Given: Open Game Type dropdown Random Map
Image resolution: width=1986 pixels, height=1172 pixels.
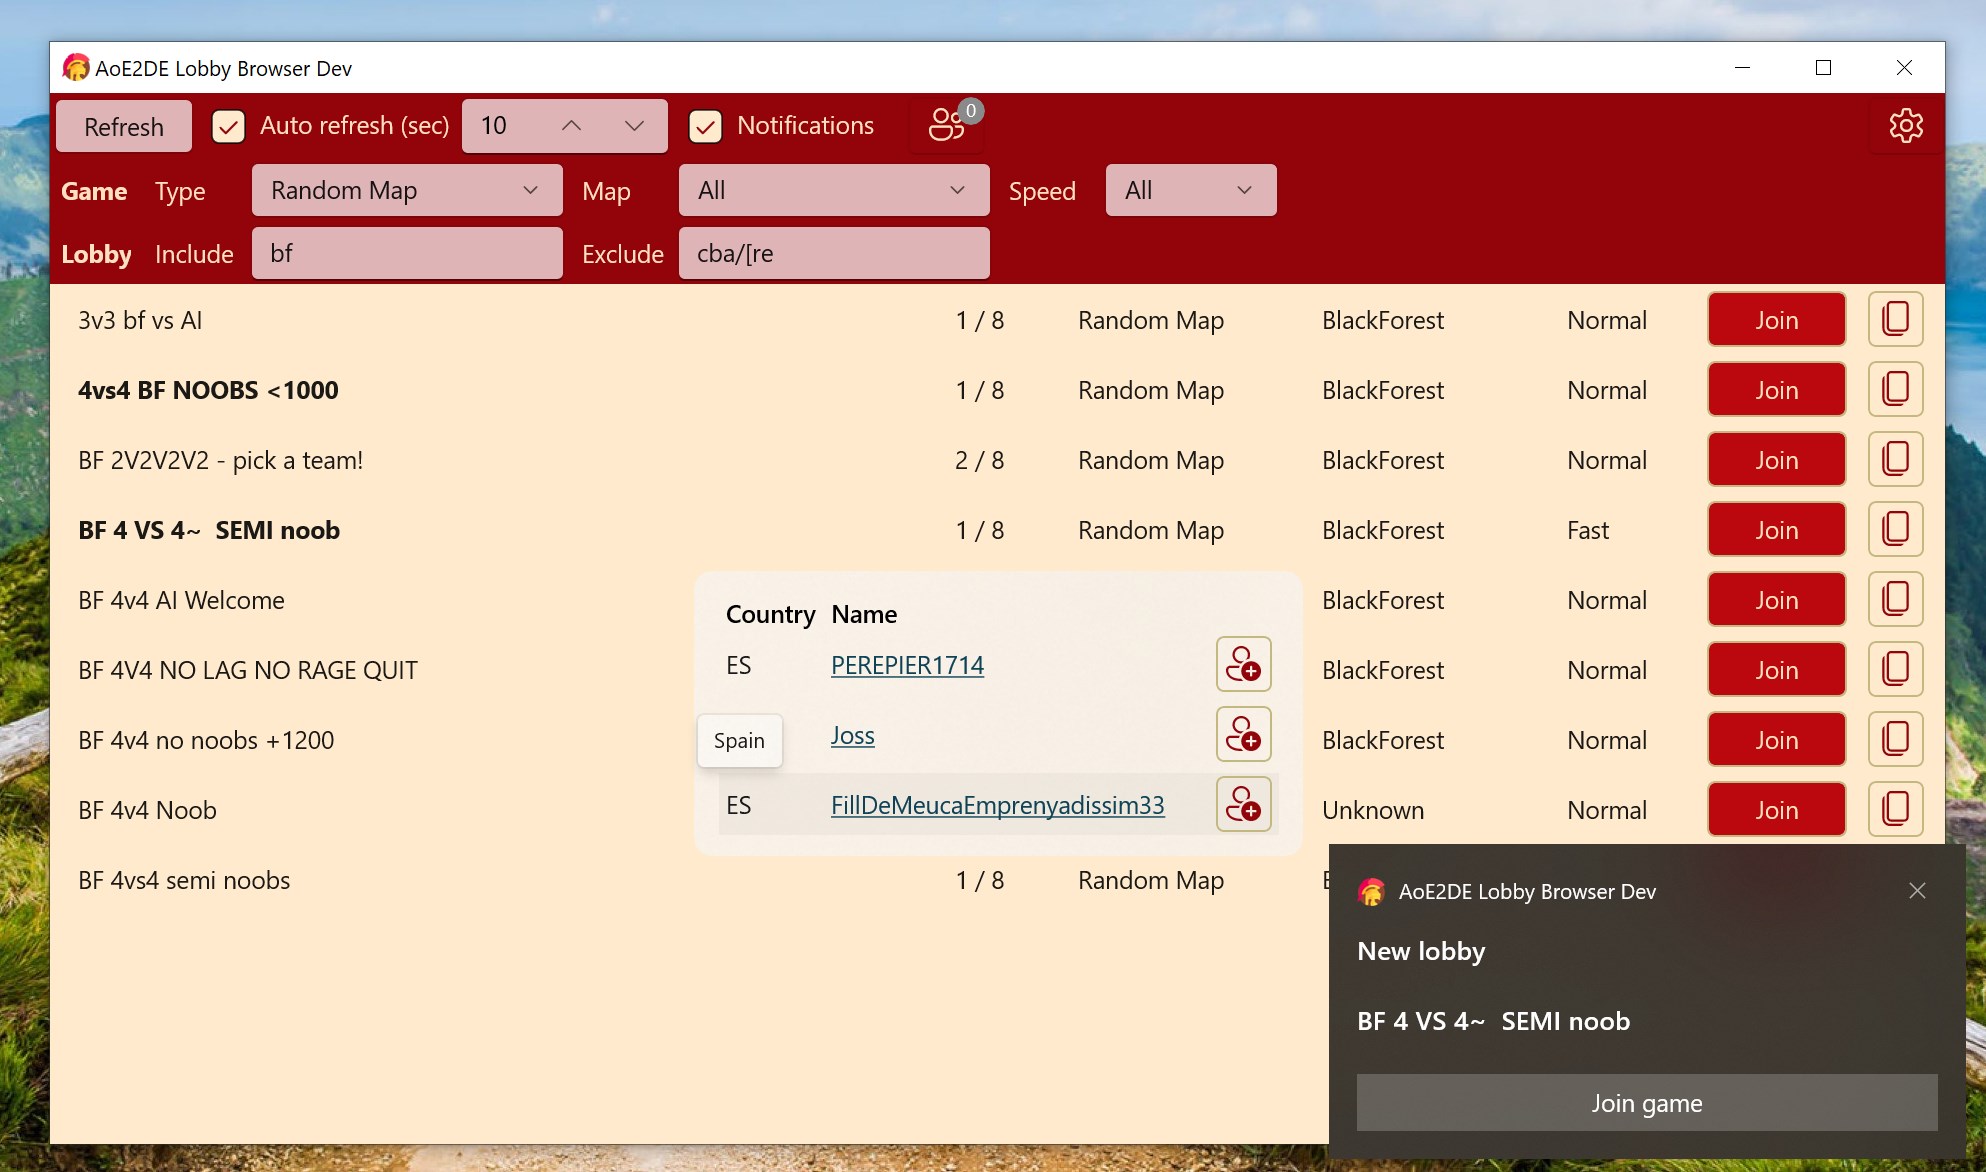Looking at the screenshot, I should click(406, 190).
